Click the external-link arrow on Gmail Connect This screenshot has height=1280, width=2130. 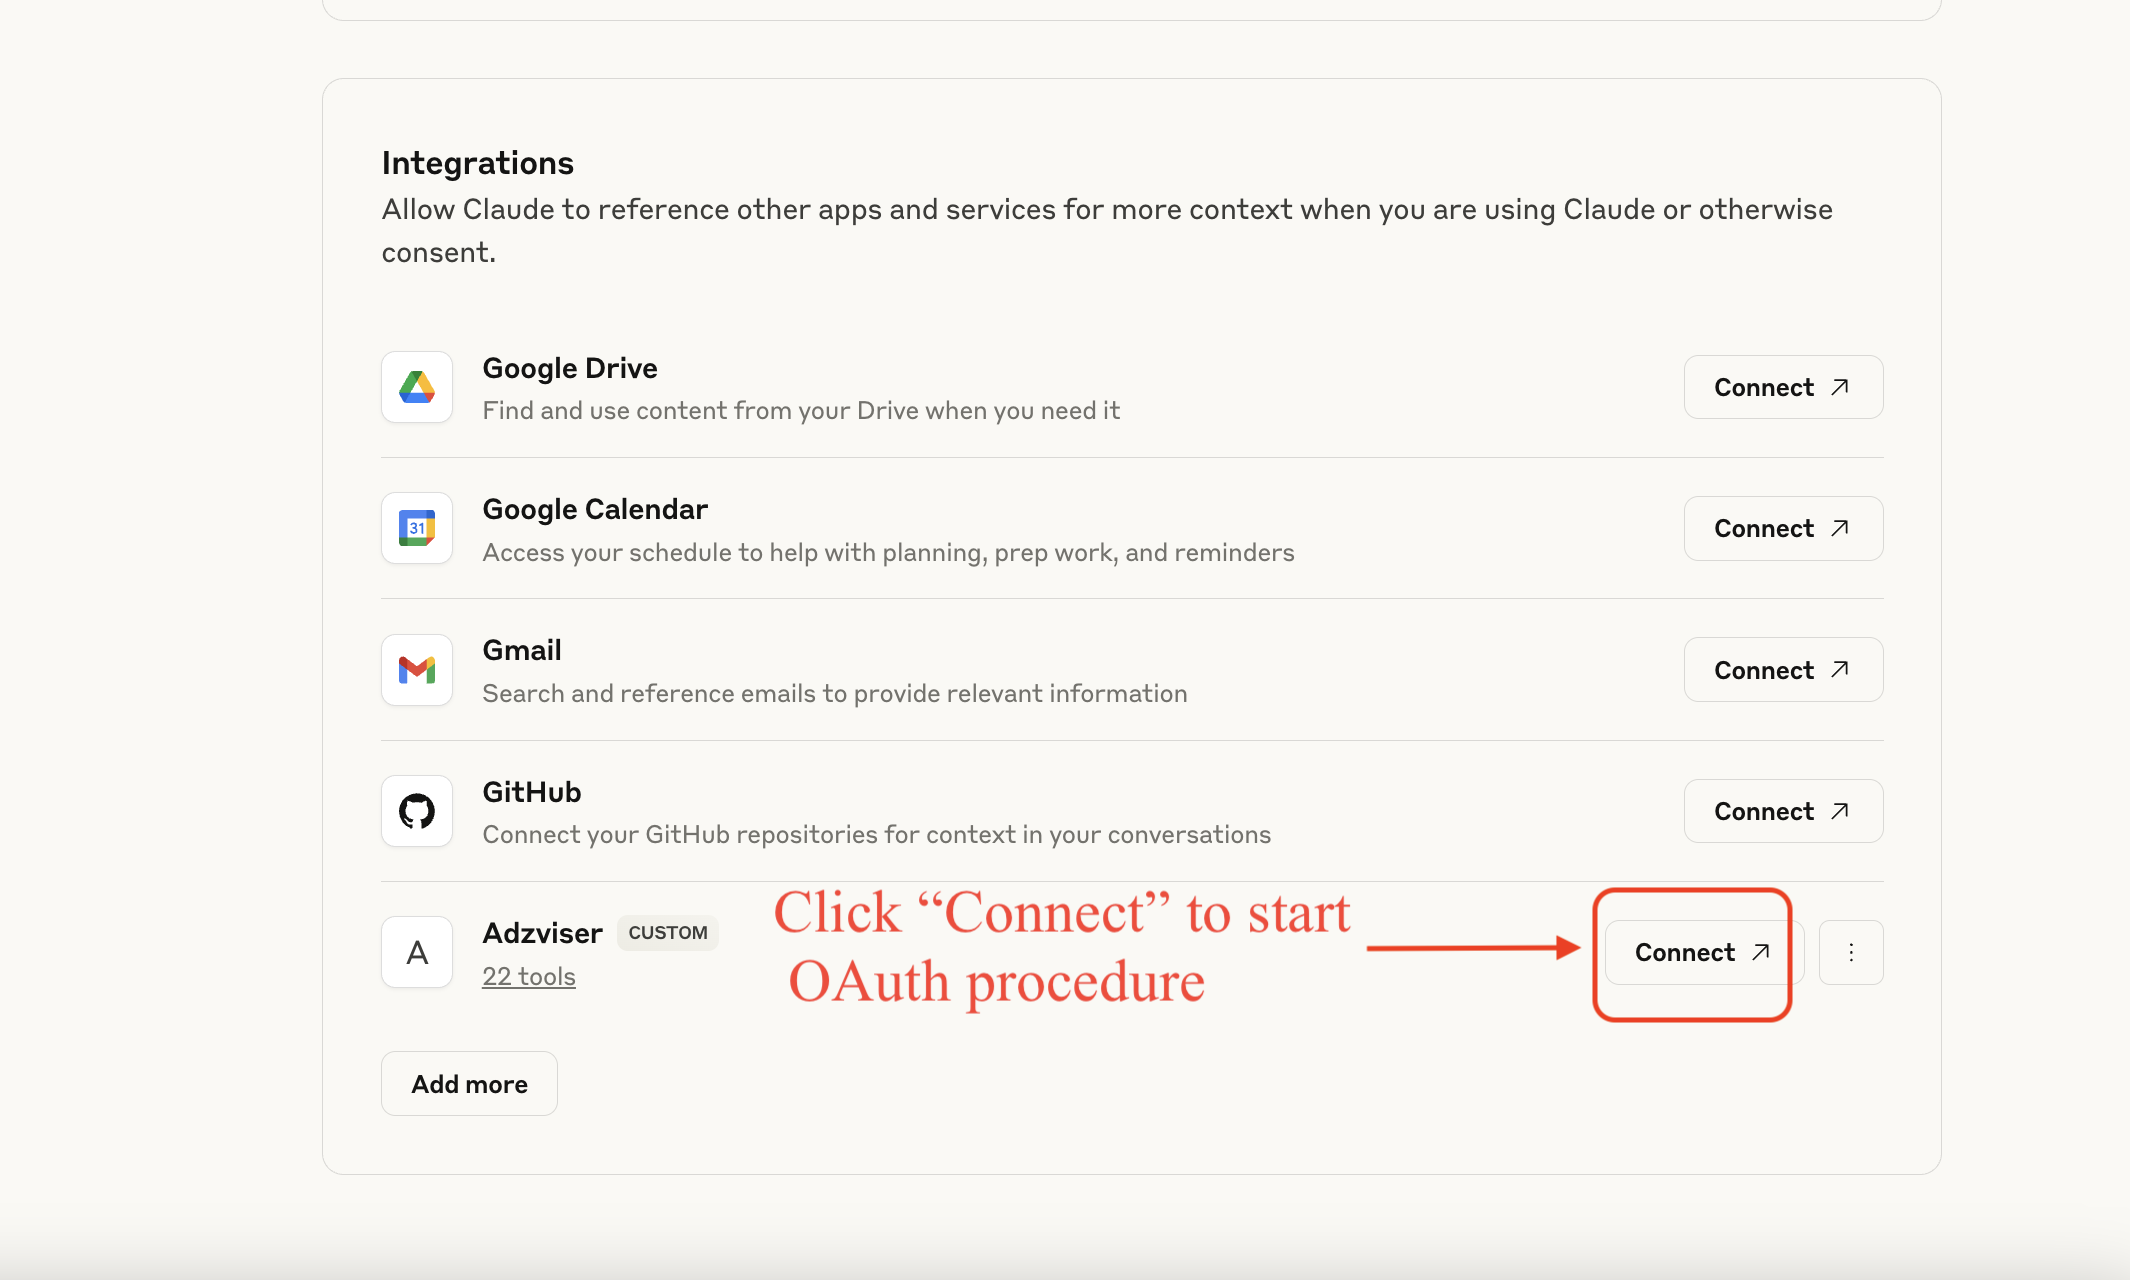pyautogui.click(x=1842, y=669)
